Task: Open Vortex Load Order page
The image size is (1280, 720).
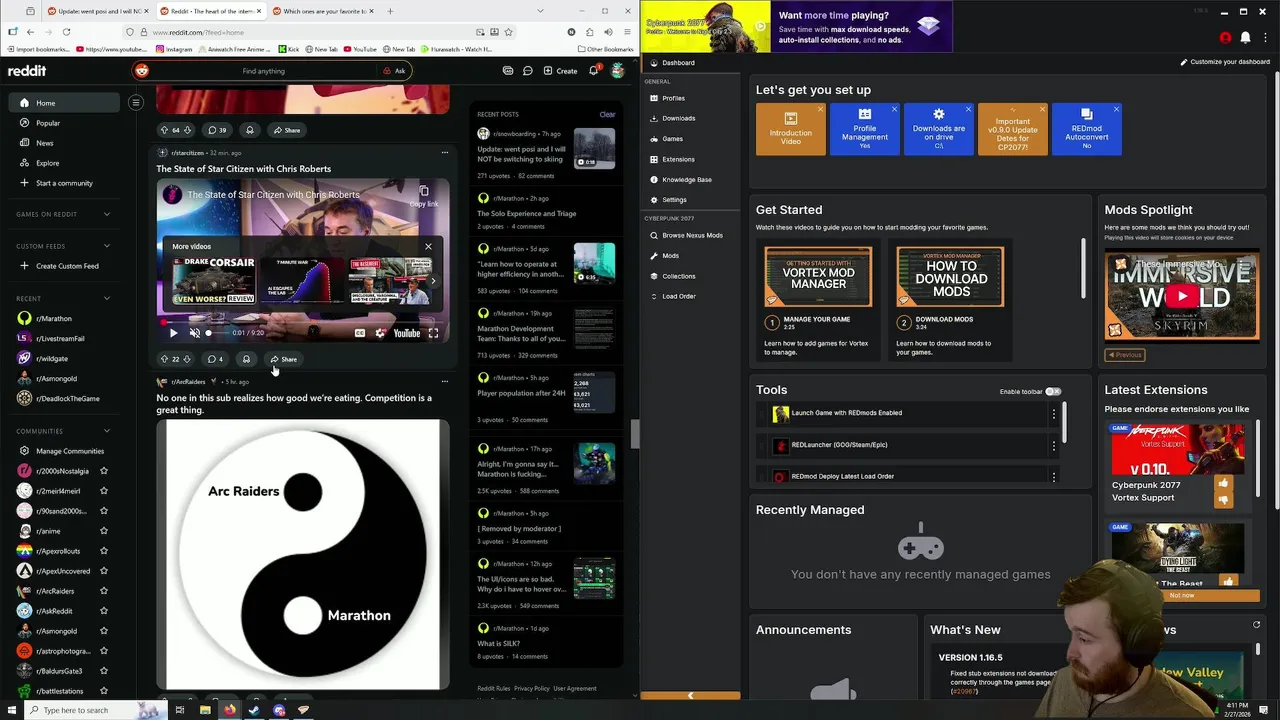Action: click(678, 296)
